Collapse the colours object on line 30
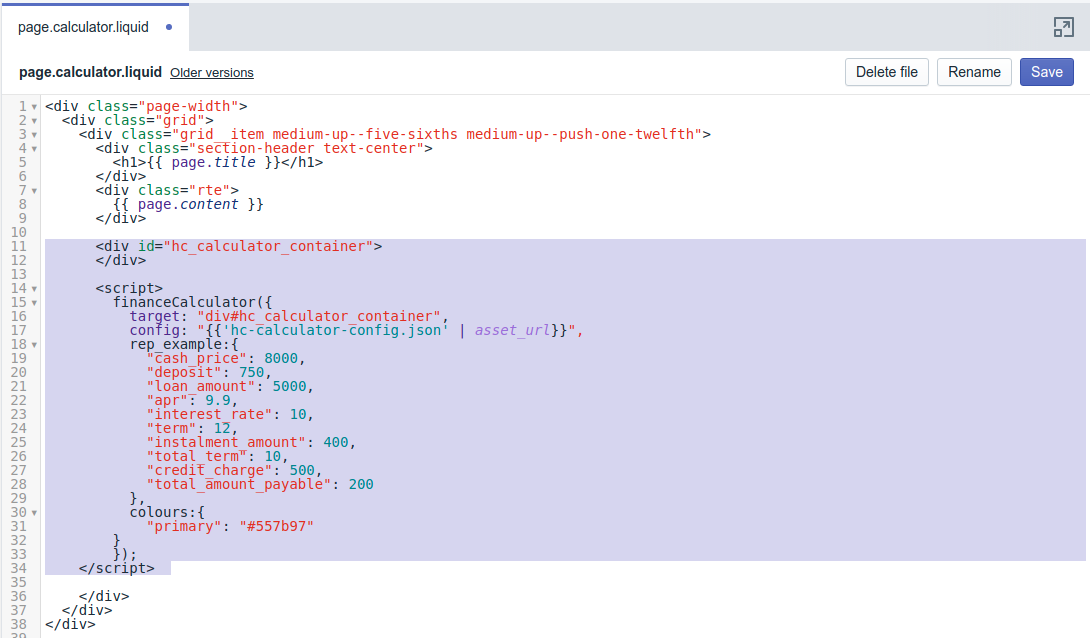Viewport: 1090px width, 638px height. [34, 512]
